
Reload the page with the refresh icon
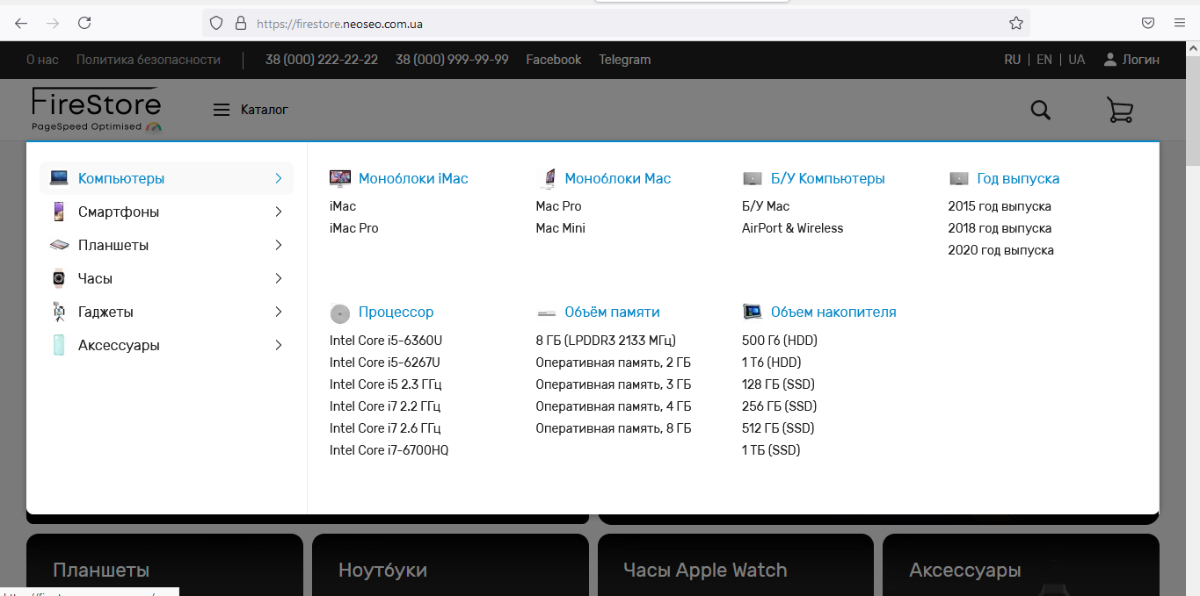(x=85, y=23)
